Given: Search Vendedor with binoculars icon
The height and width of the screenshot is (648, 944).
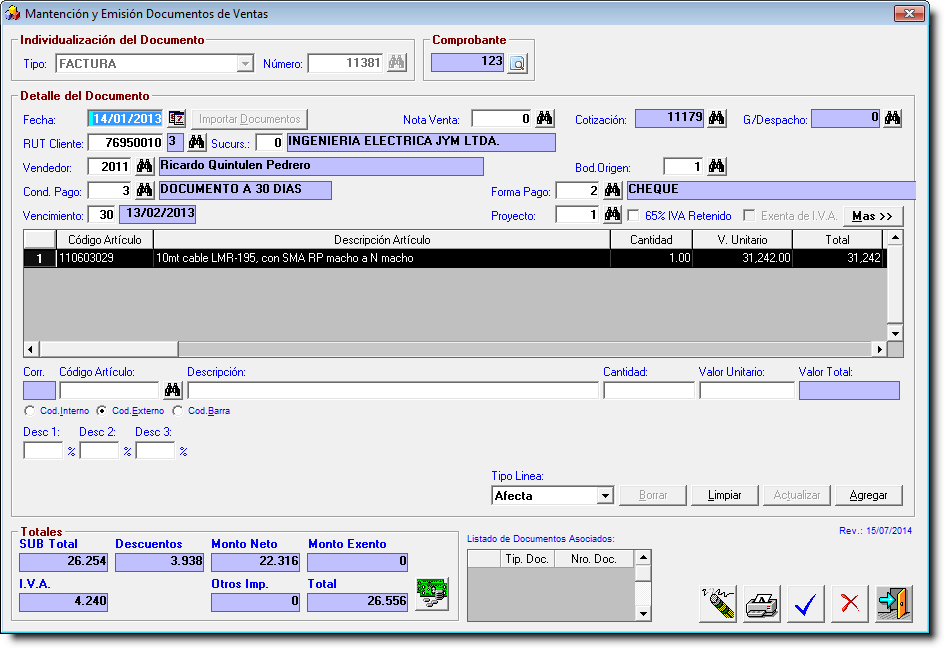Looking at the screenshot, I should pos(144,166).
